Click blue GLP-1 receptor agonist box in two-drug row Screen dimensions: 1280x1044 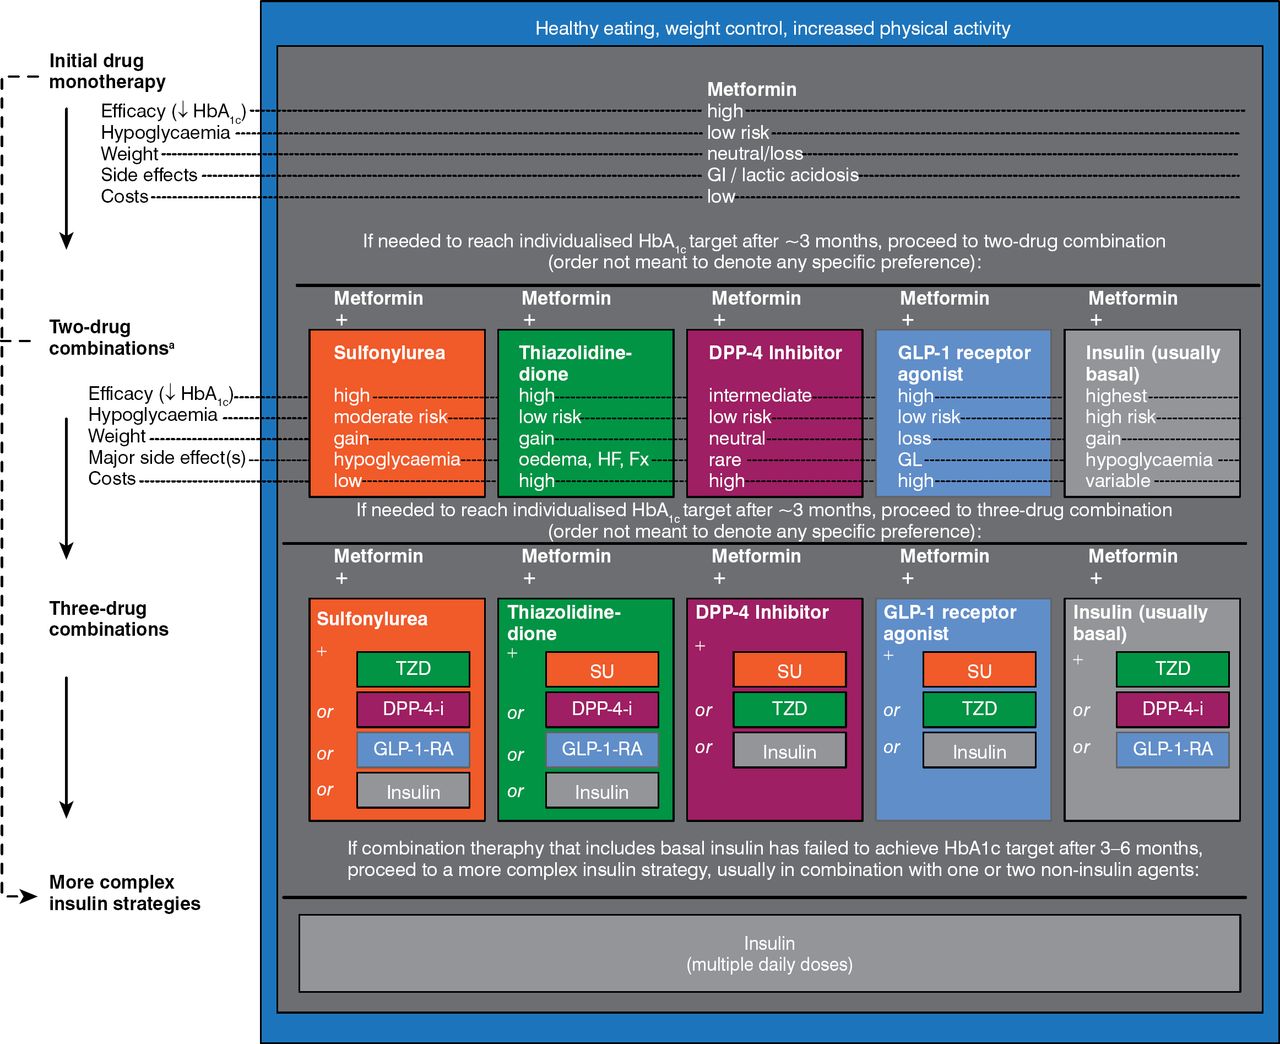[x=963, y=413]
